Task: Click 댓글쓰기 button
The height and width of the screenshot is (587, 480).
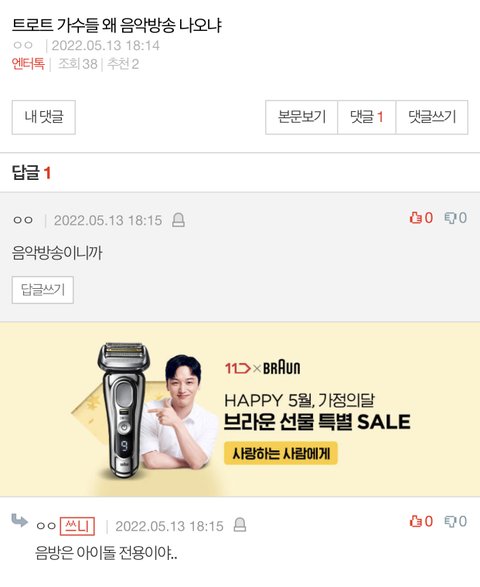Action: (432, 117)
